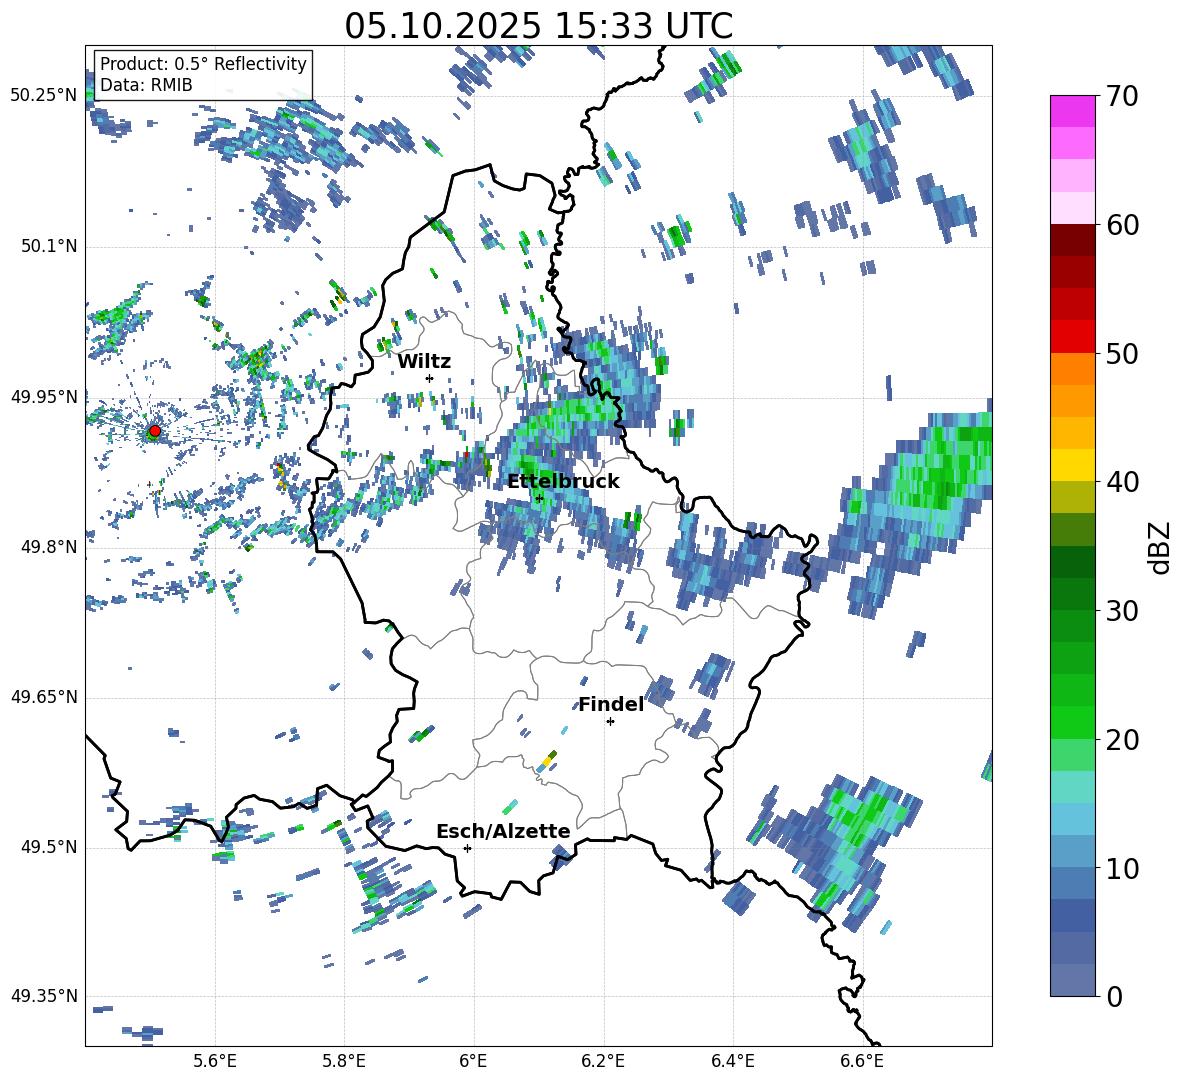
Task: Click the 49.8°N latitude label
Action: tap(49, 547)
